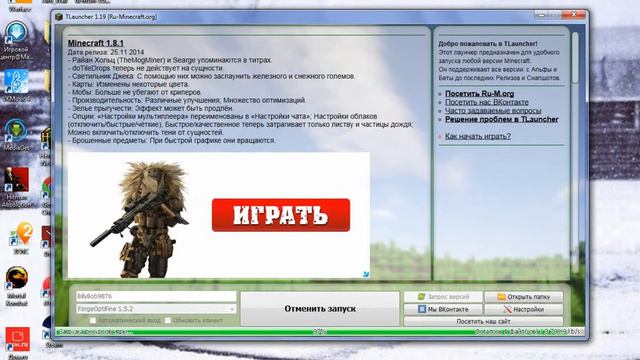The image size is (640, 360).
Task: Click the red ИГРАТЬ banner button
Action: click(x=281, y=215)
